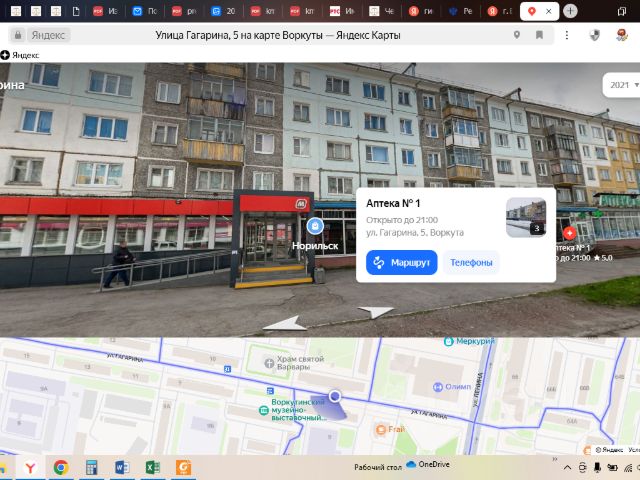Click the Яндекс logo link below address bar
This screenshot has height=480, width=640.
tap(20, 55)
